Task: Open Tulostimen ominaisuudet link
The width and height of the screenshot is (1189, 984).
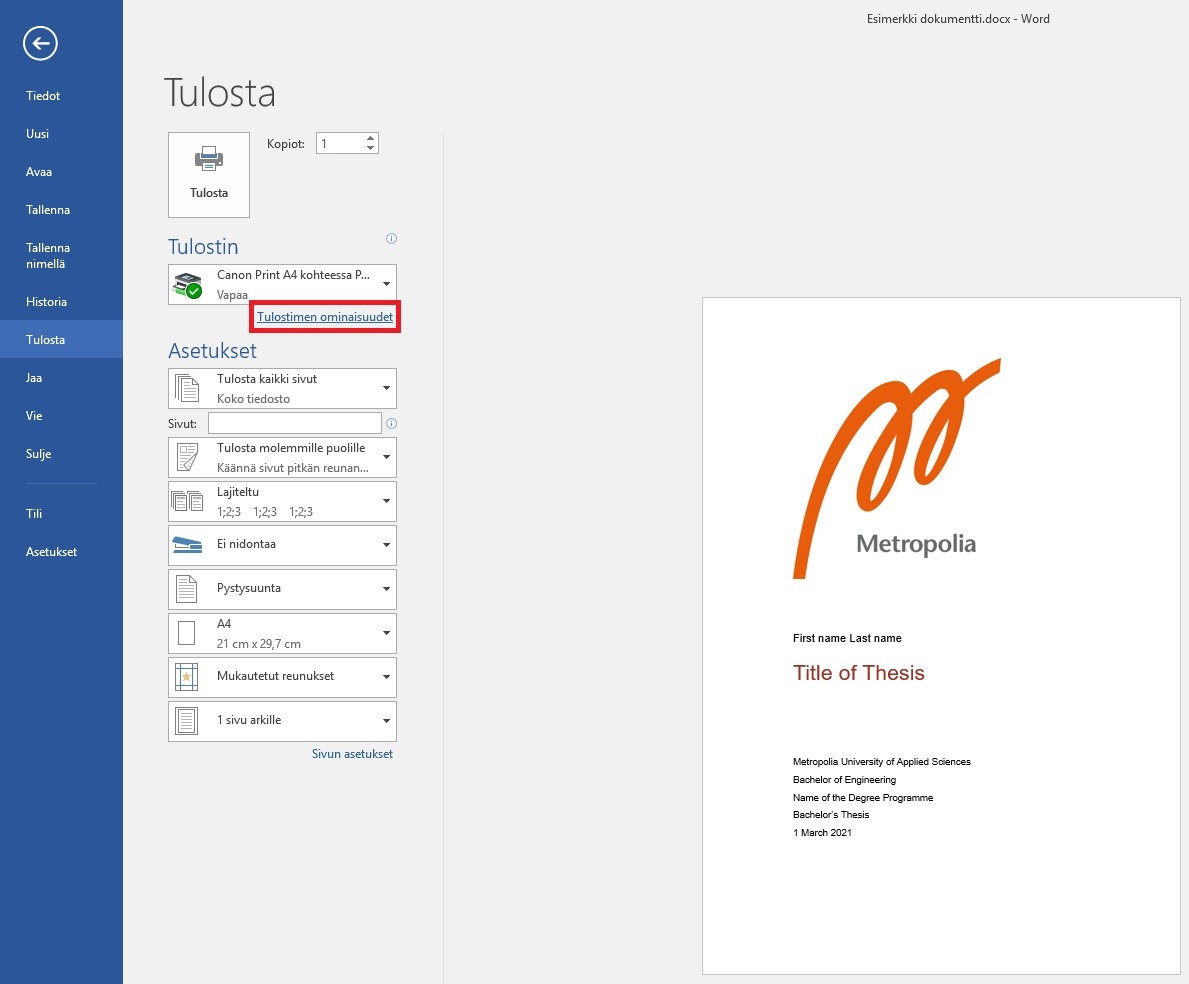Action: click(x=325, y=317)
